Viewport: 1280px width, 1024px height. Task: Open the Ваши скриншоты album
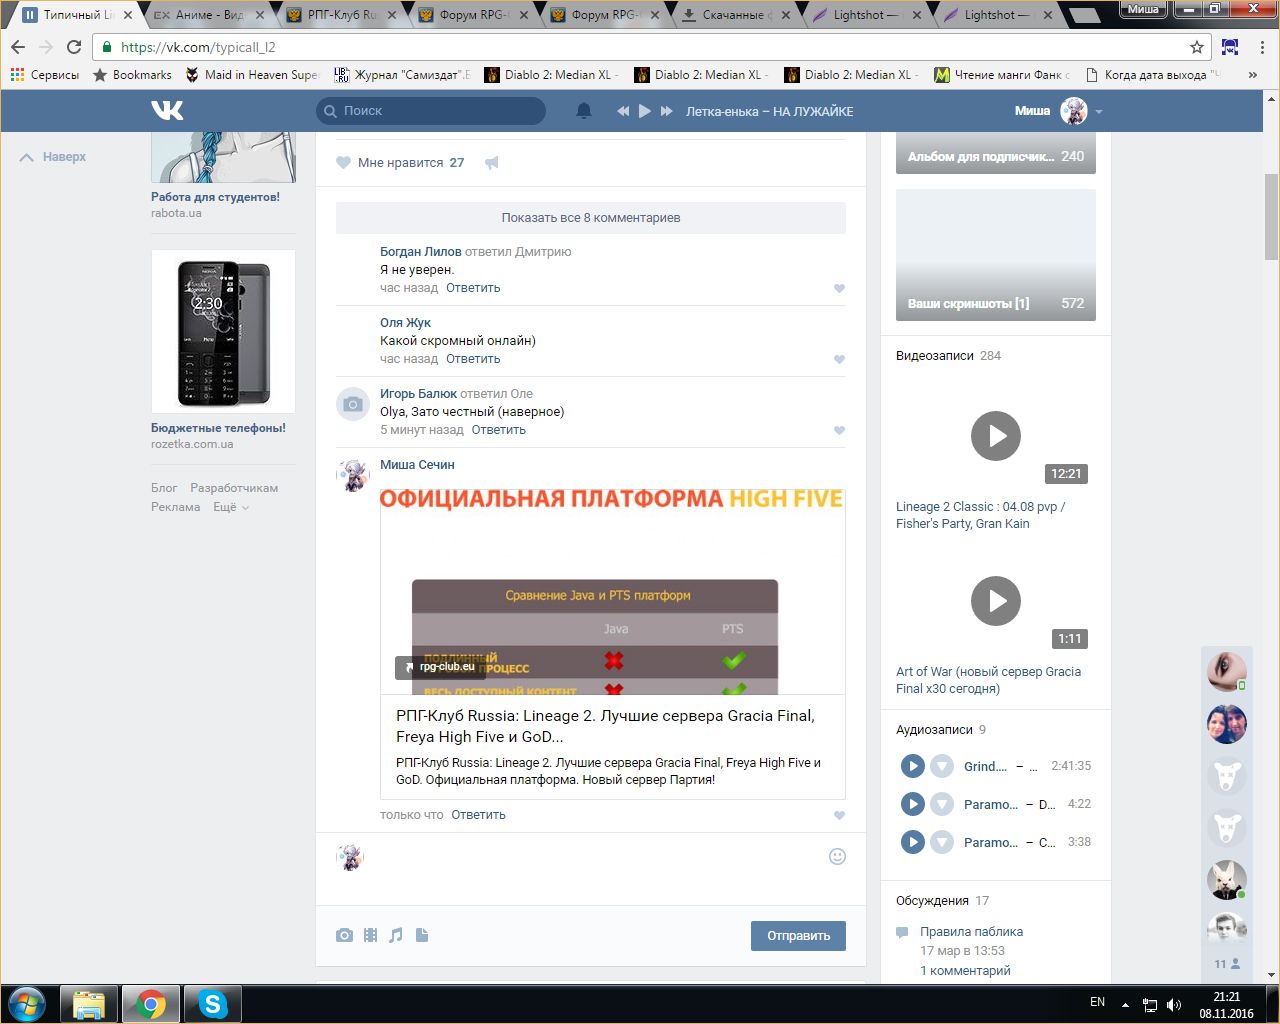[996, 255]
